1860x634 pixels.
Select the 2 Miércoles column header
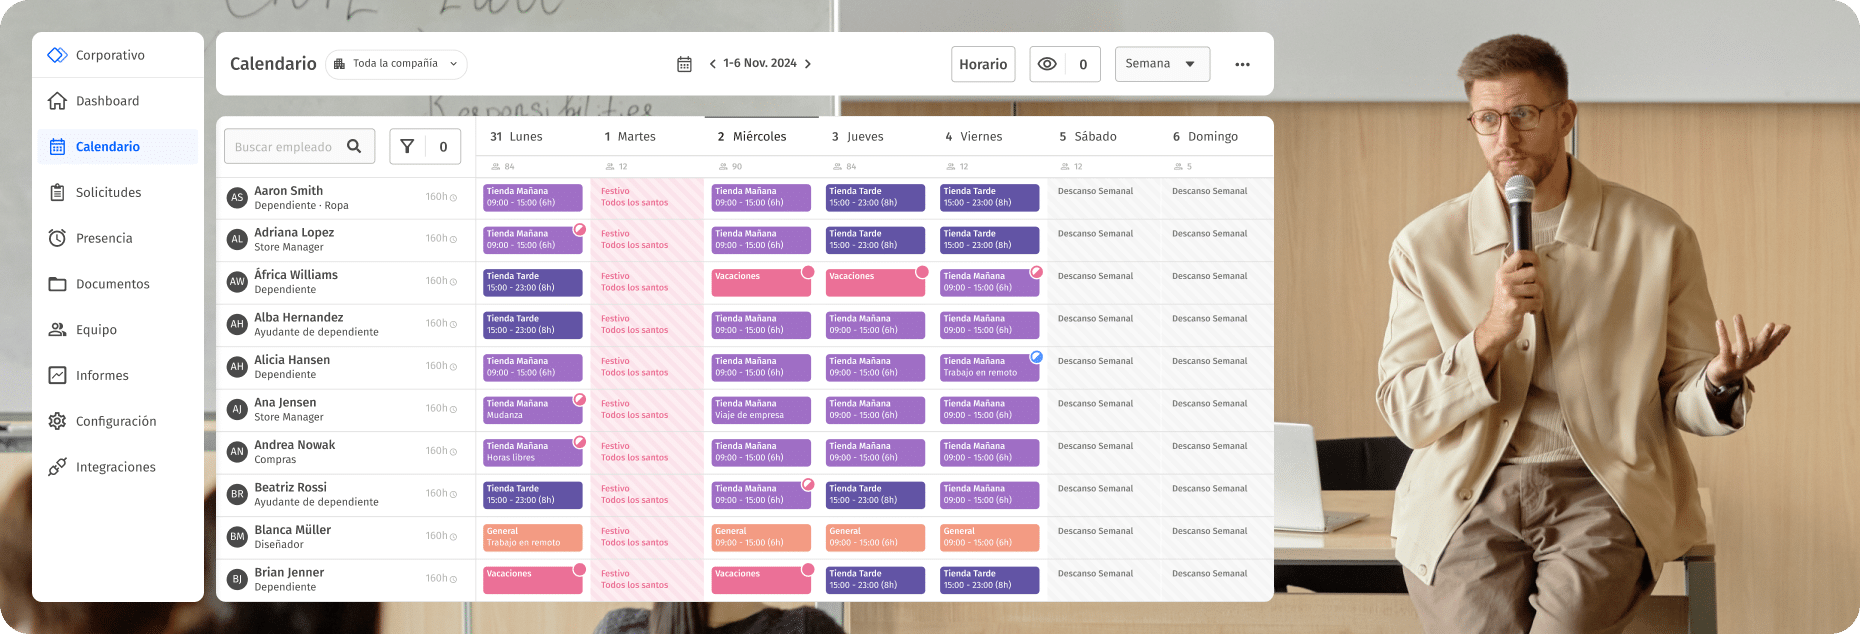click(753, 137)
